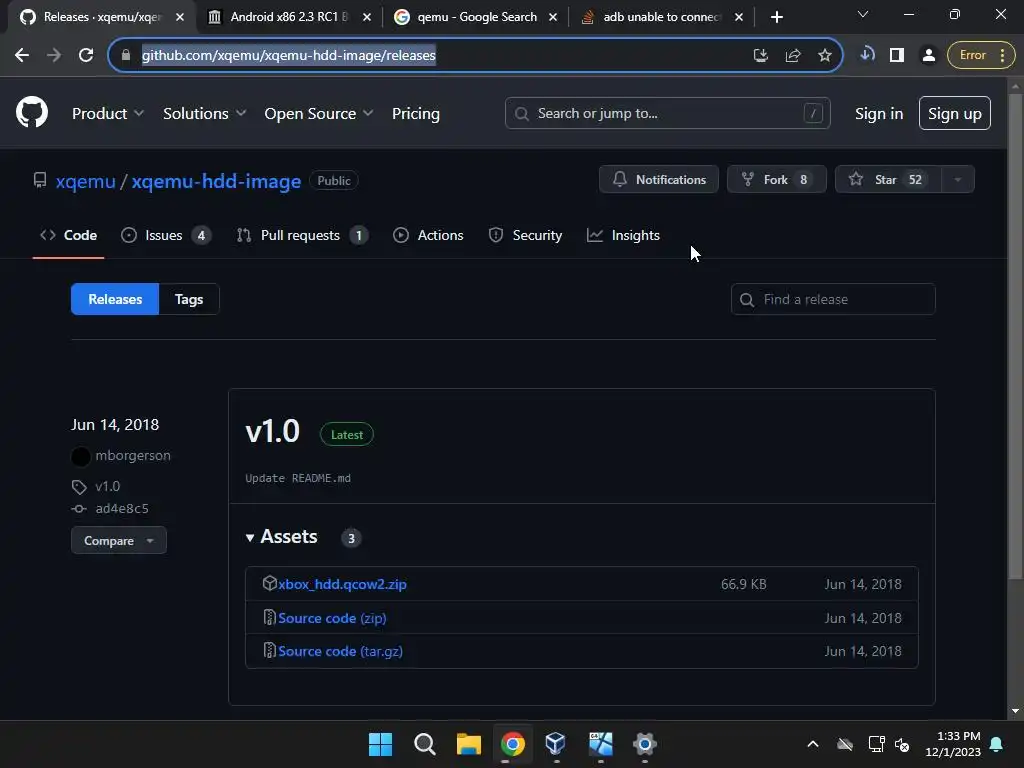Switch to the adb unable to connect tab
Image resolution: width=1024 pixels, height=768 pixels.
tap(661, 17)
